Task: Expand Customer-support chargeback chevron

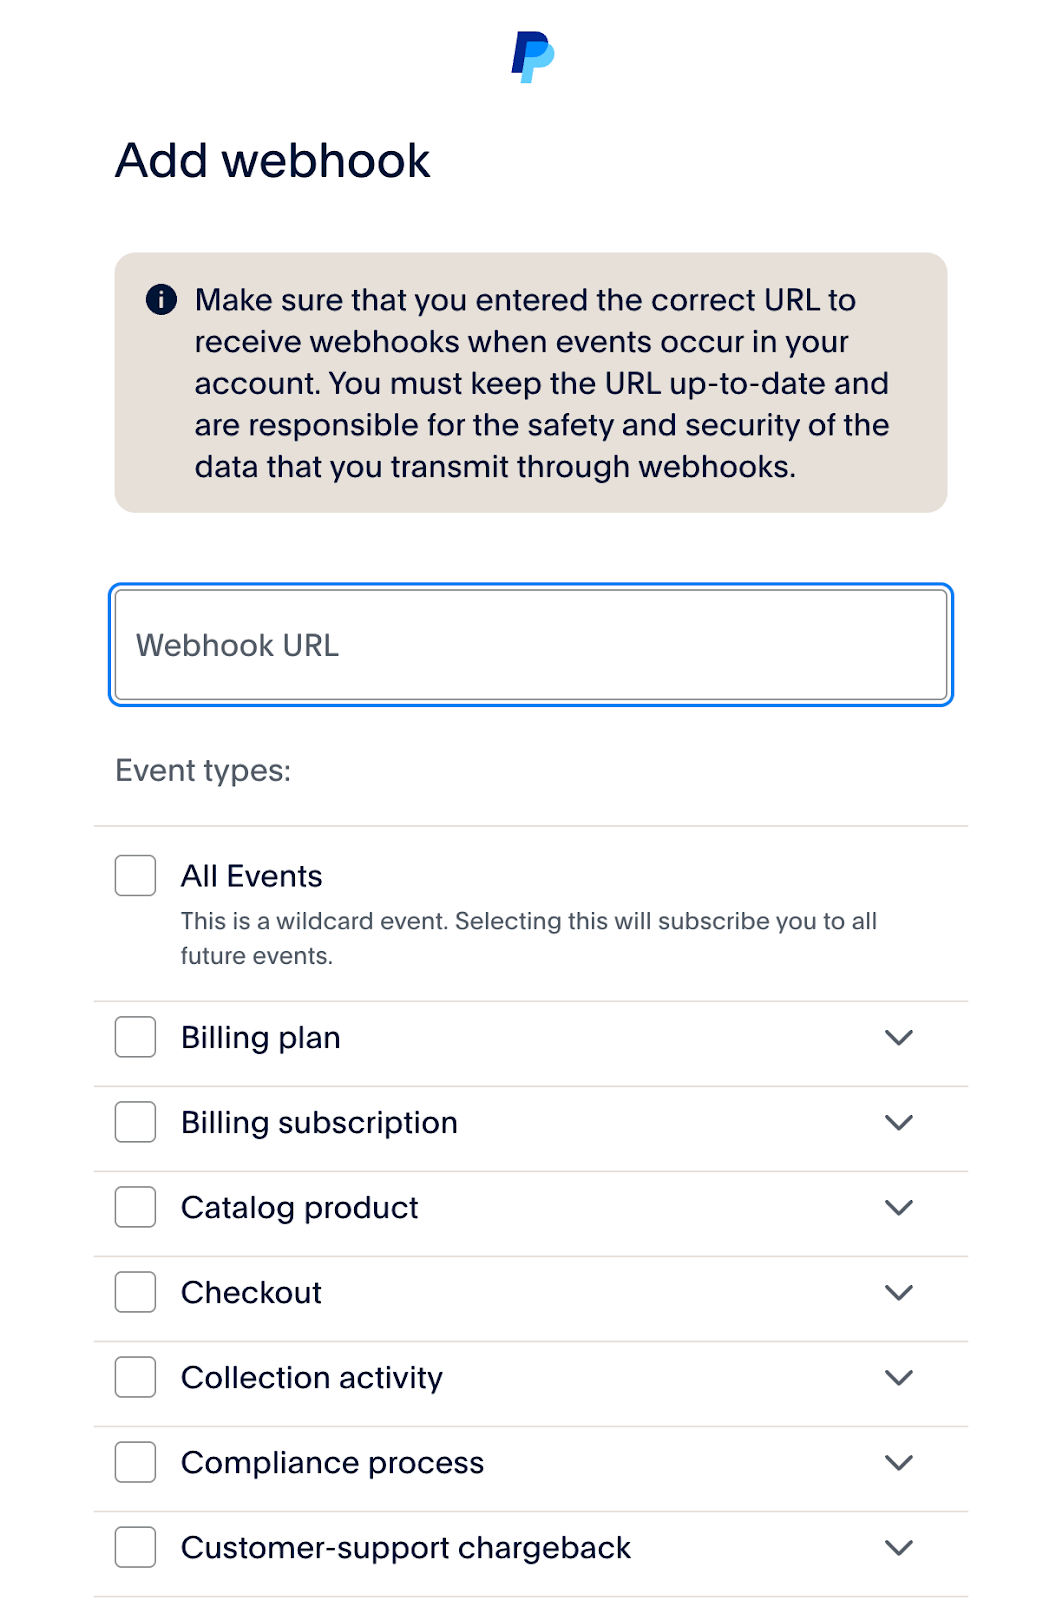Action: 899,1548
